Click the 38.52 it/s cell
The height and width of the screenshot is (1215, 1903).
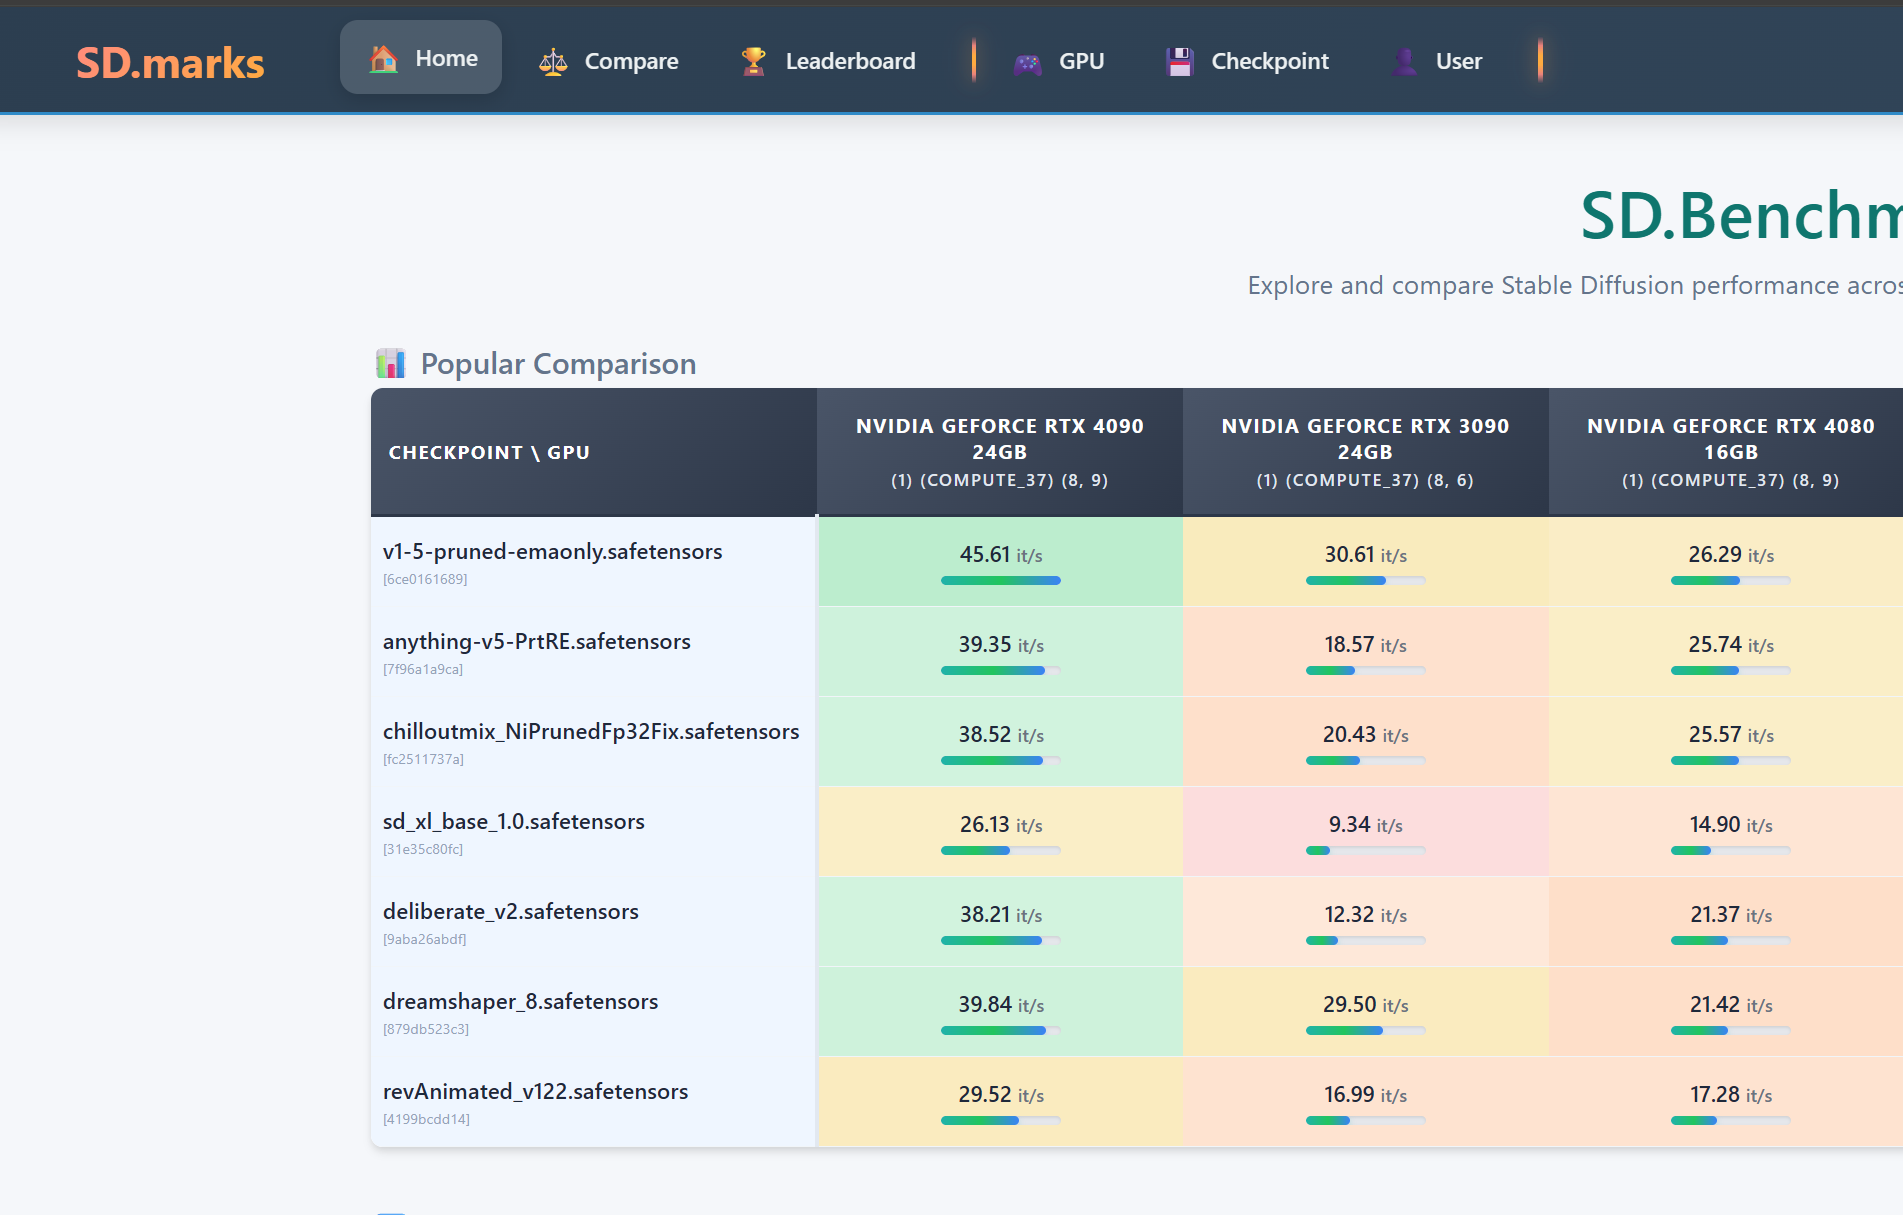tap(1000, 741)
